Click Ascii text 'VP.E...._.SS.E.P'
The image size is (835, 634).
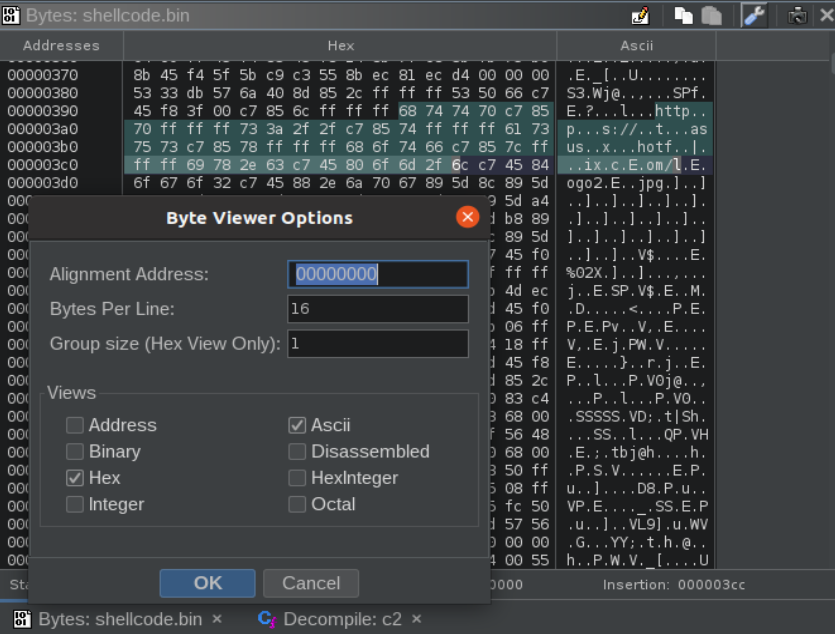(x=636, y=506)
